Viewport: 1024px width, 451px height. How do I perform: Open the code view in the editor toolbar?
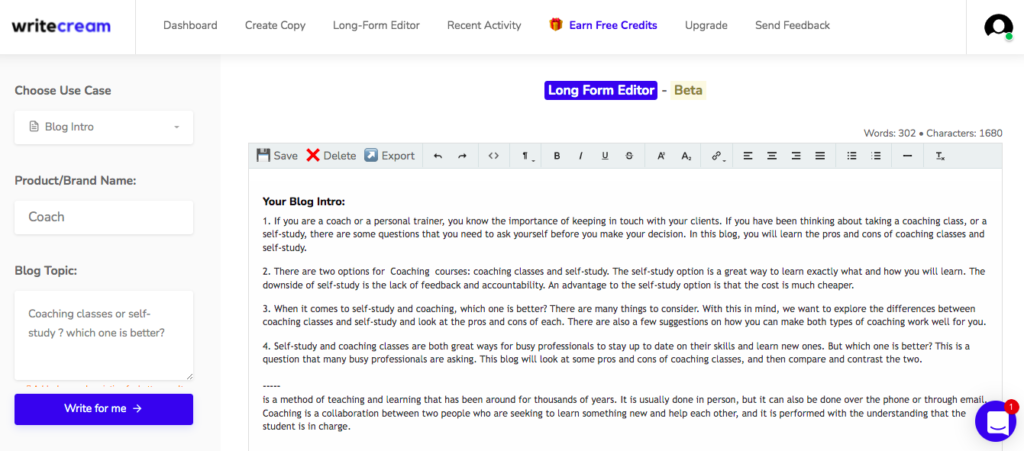click(494, 156)
